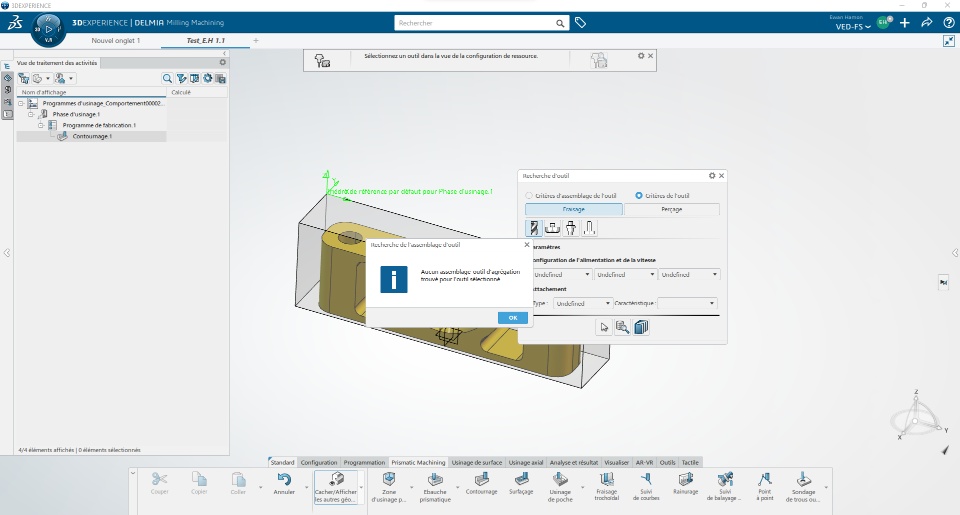
Task: Click Cacher/Afficher les autres géo tool
Action: pos(336,487)
